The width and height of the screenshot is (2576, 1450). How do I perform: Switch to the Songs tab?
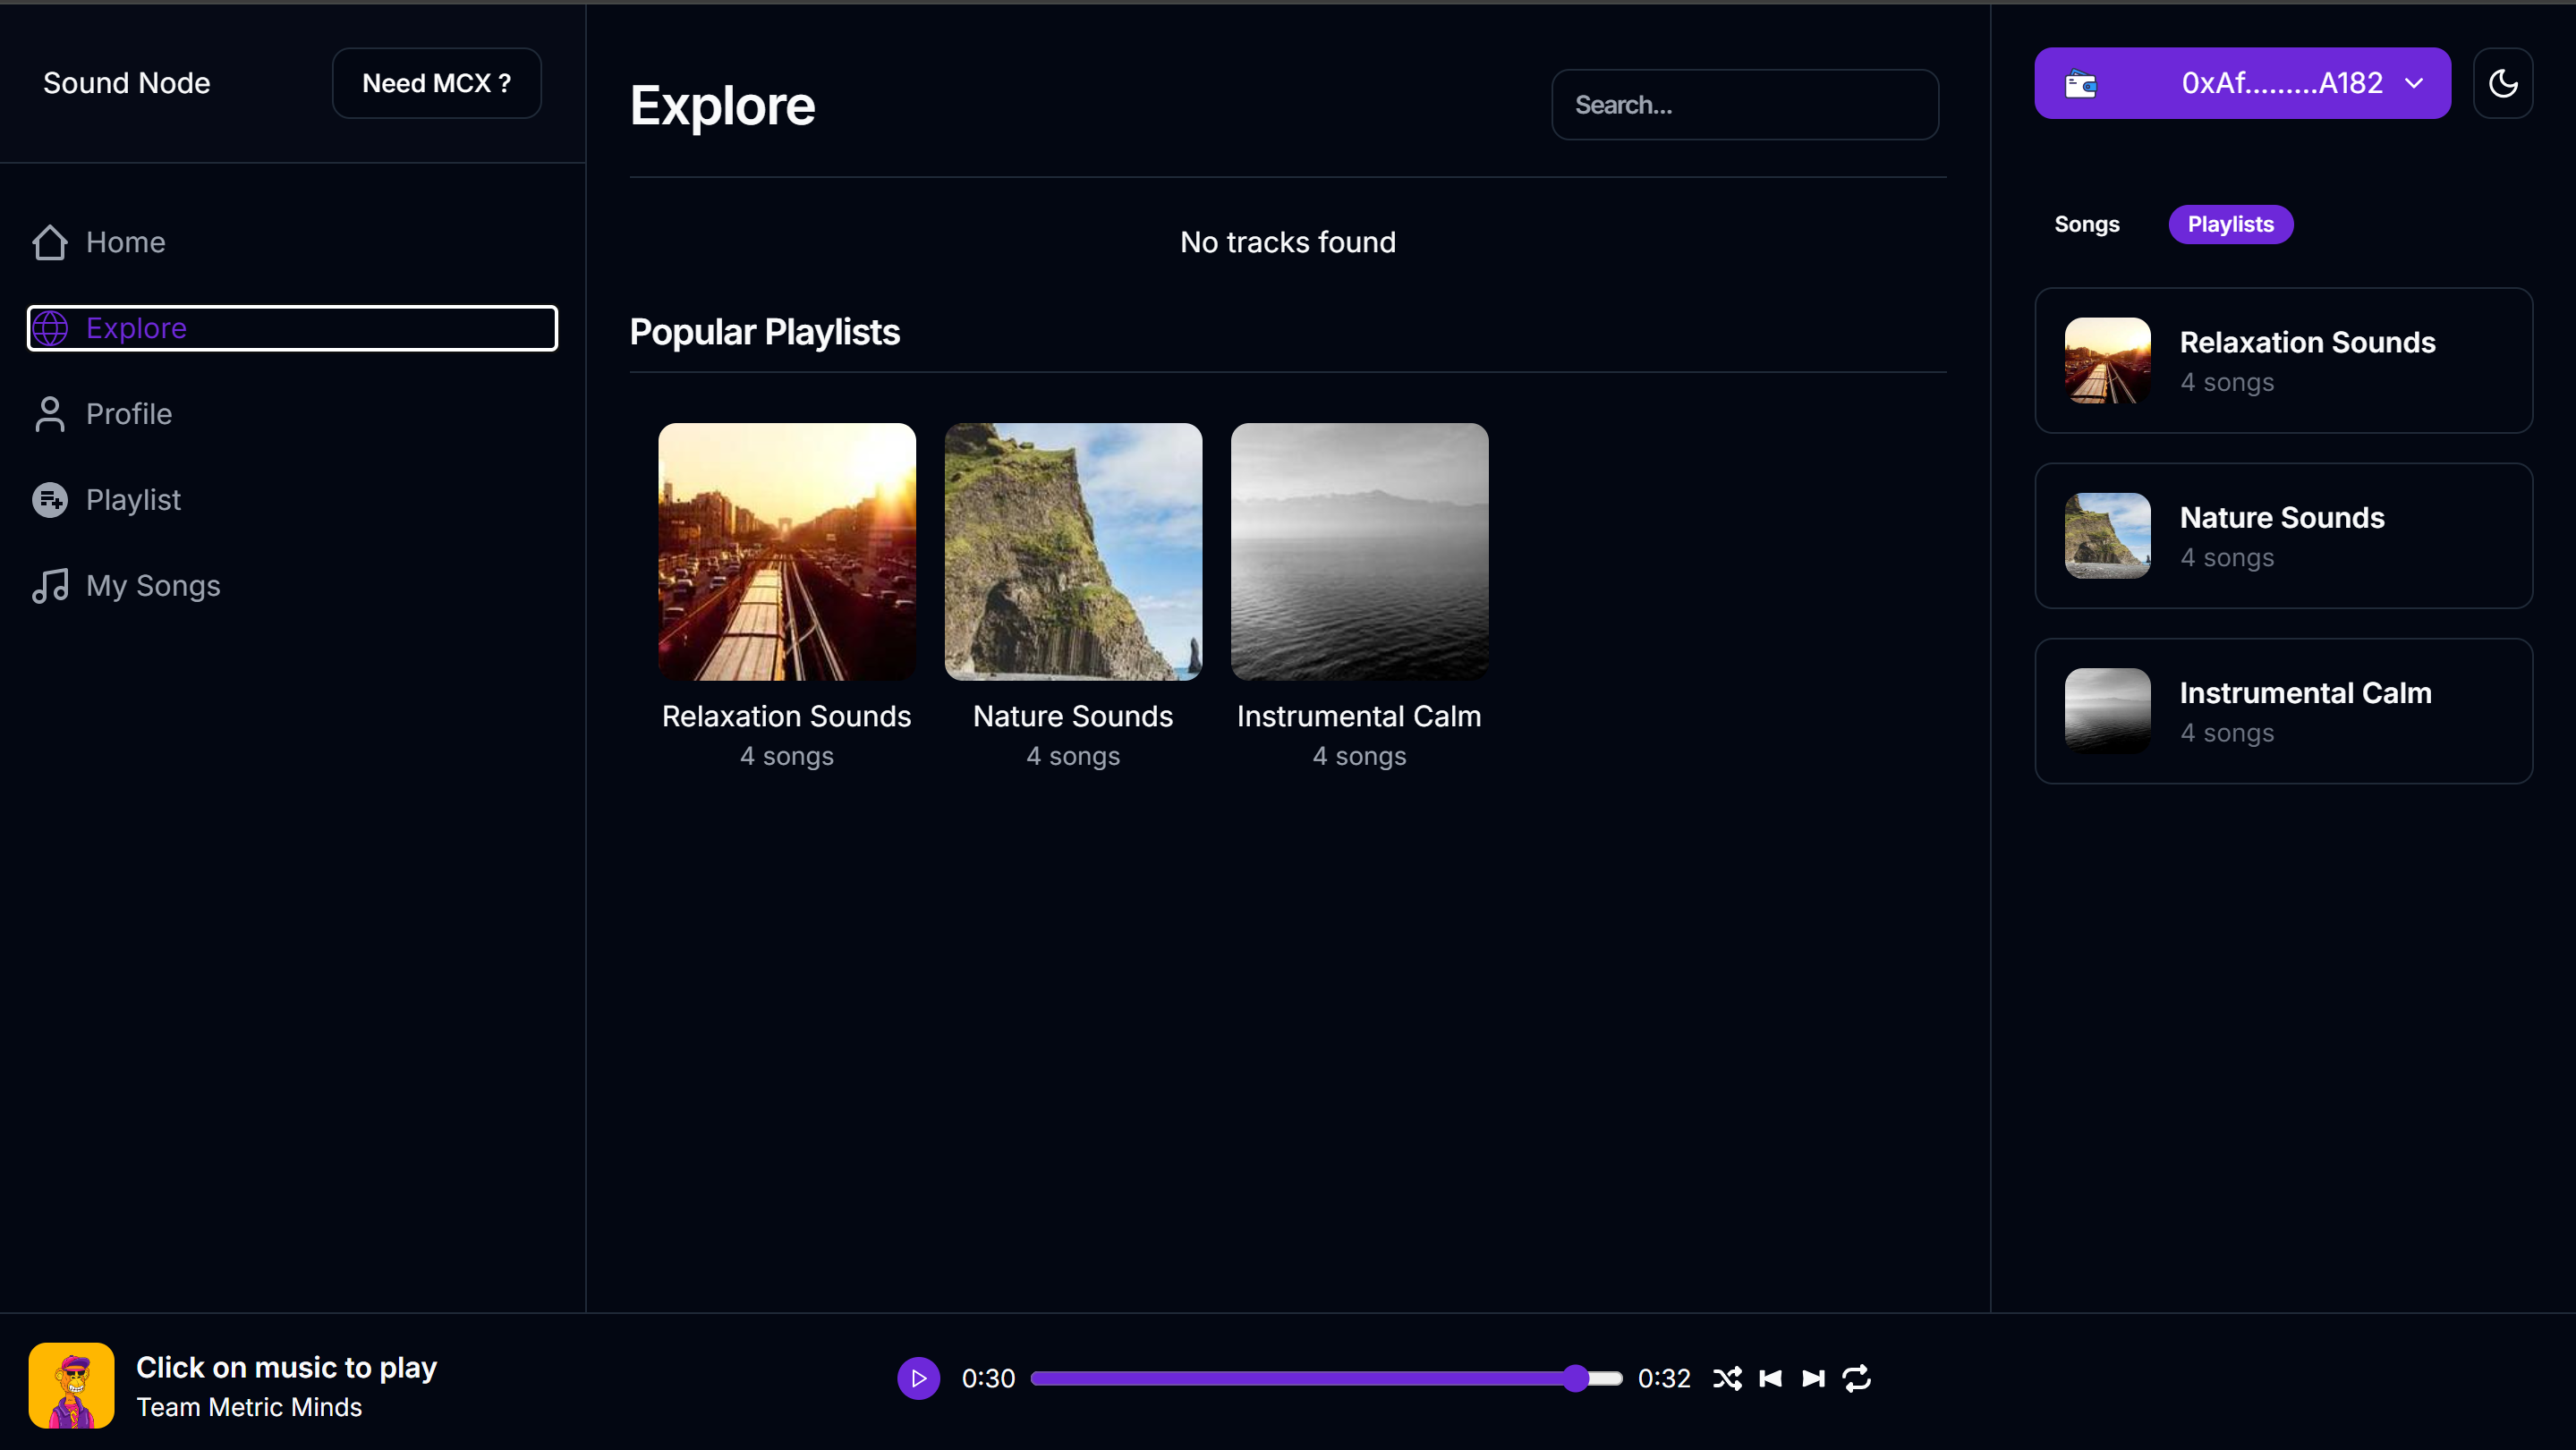(x=2086, y=224)
